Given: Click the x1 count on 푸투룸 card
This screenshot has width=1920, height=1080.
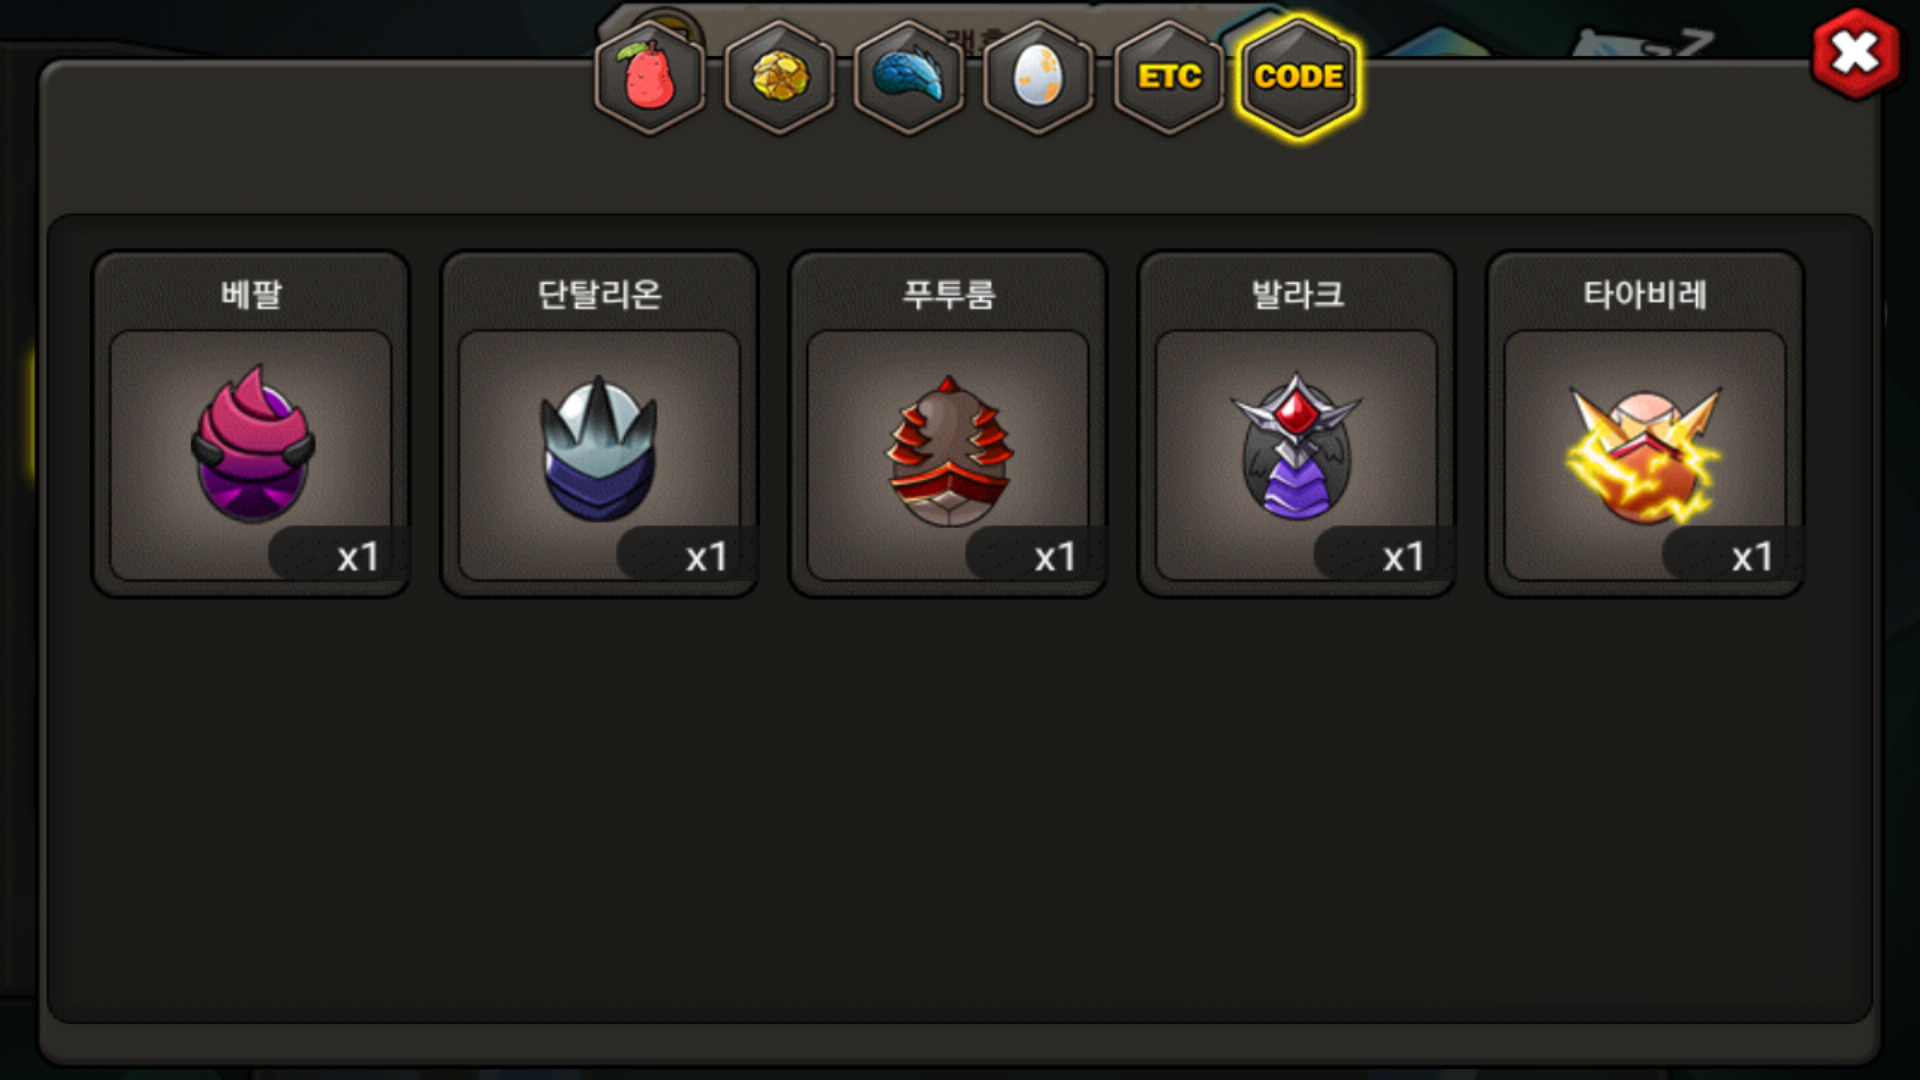Looking at the screenshot, I should 1054,557.
